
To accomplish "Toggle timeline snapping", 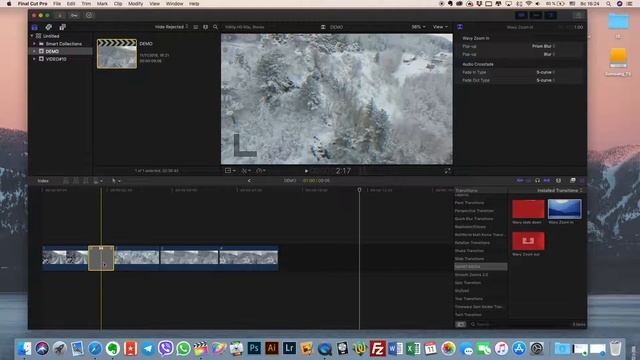I will [547, 180].
